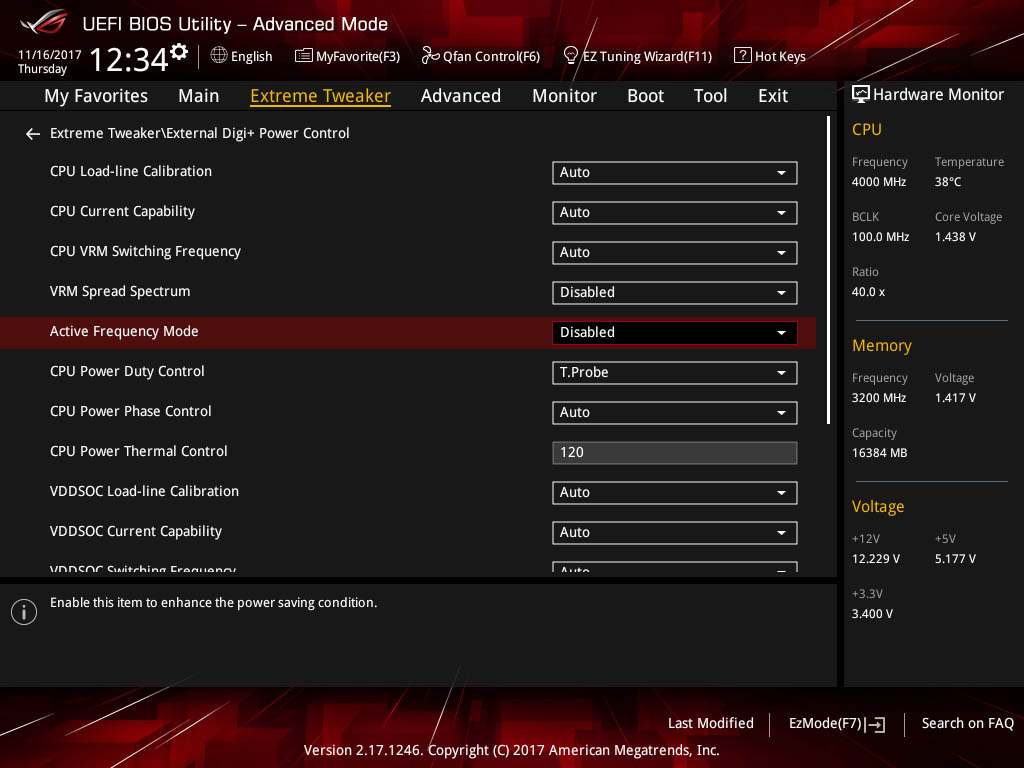The width and height of the screenshot is (1024, 768).
Task: Click the CPU Current Capability label
Action: click(x=122, y=212)
